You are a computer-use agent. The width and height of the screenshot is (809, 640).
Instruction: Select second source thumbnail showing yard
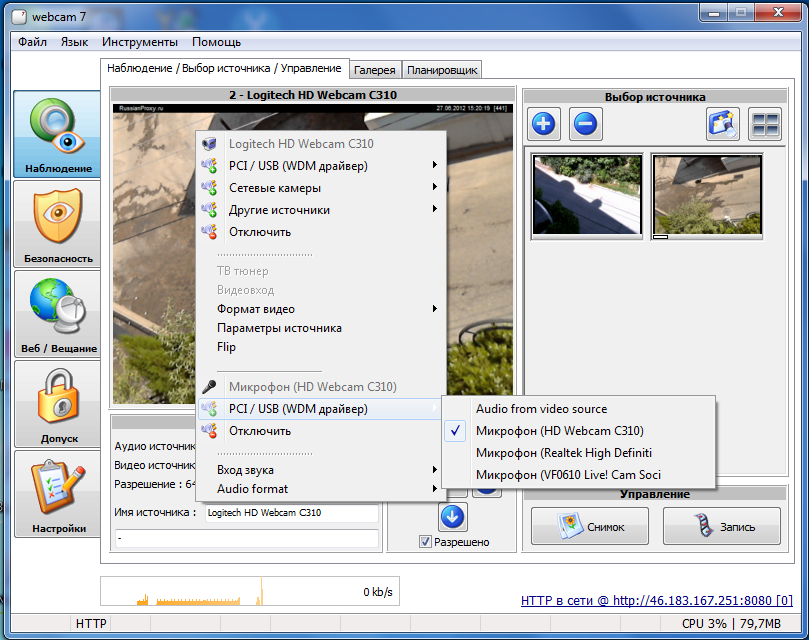click(x=707, y=196)
